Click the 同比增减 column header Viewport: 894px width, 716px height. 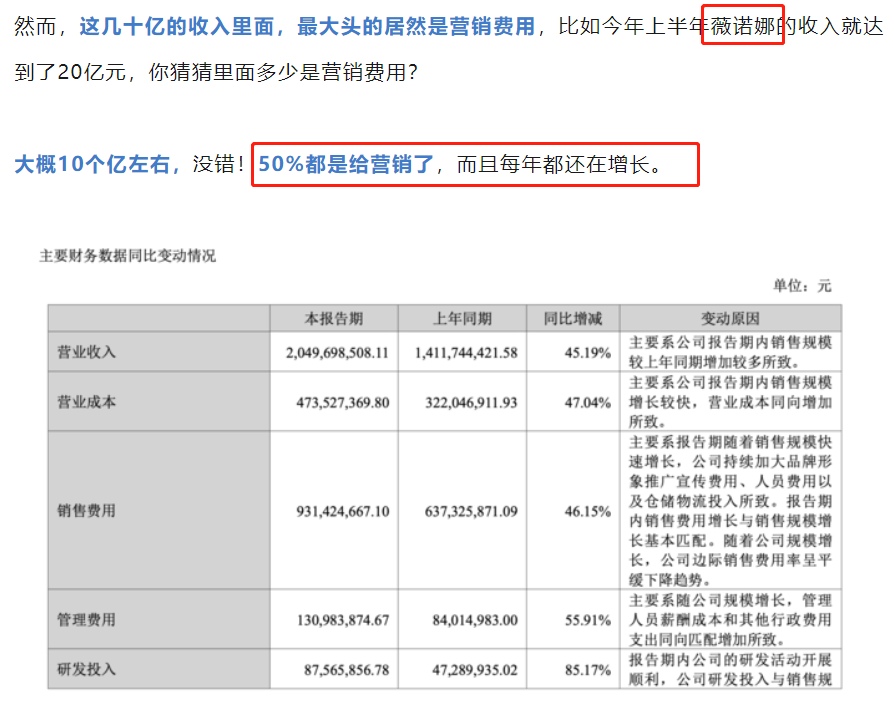coord(573,319)
